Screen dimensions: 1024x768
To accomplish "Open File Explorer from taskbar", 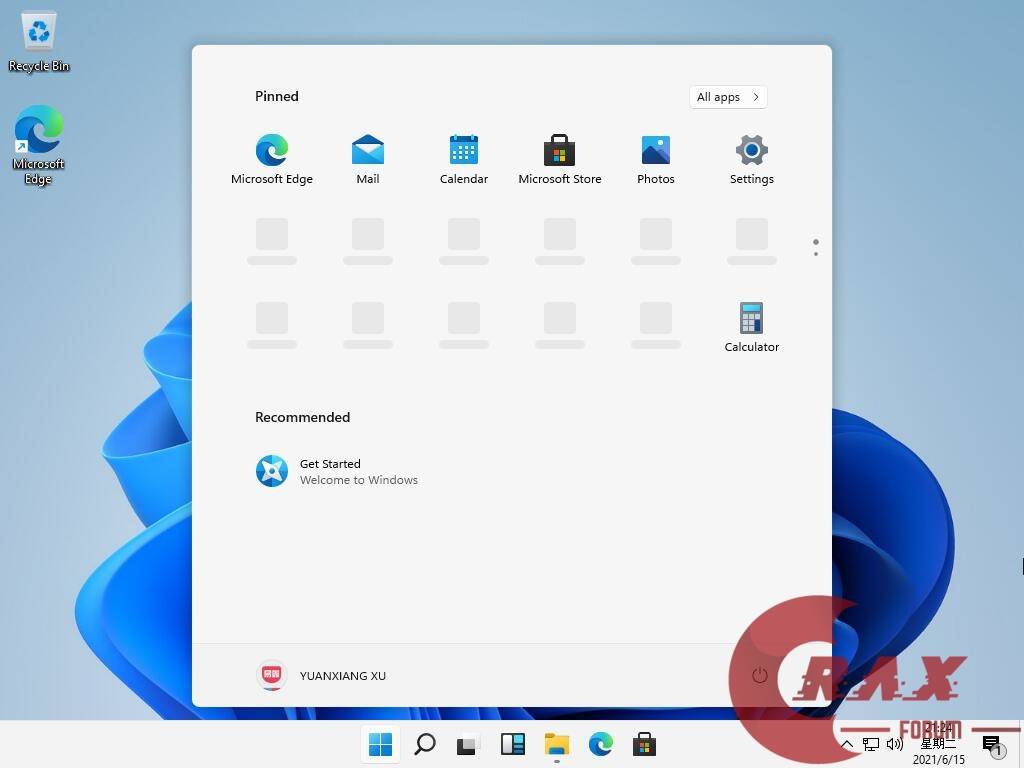I will (557, 744).
